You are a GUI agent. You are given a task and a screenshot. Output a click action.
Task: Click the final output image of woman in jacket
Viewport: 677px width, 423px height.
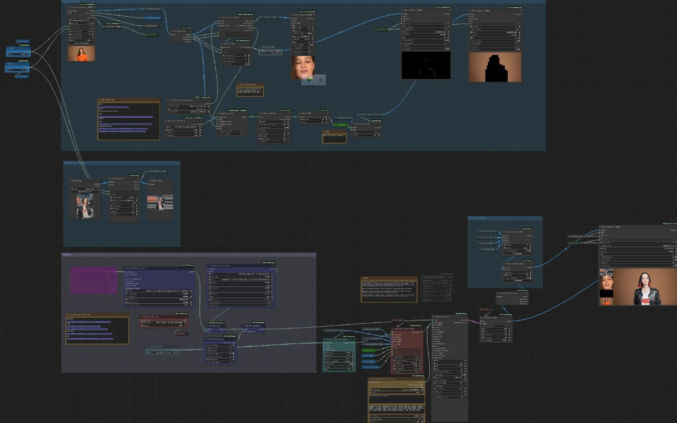point(646,288)
